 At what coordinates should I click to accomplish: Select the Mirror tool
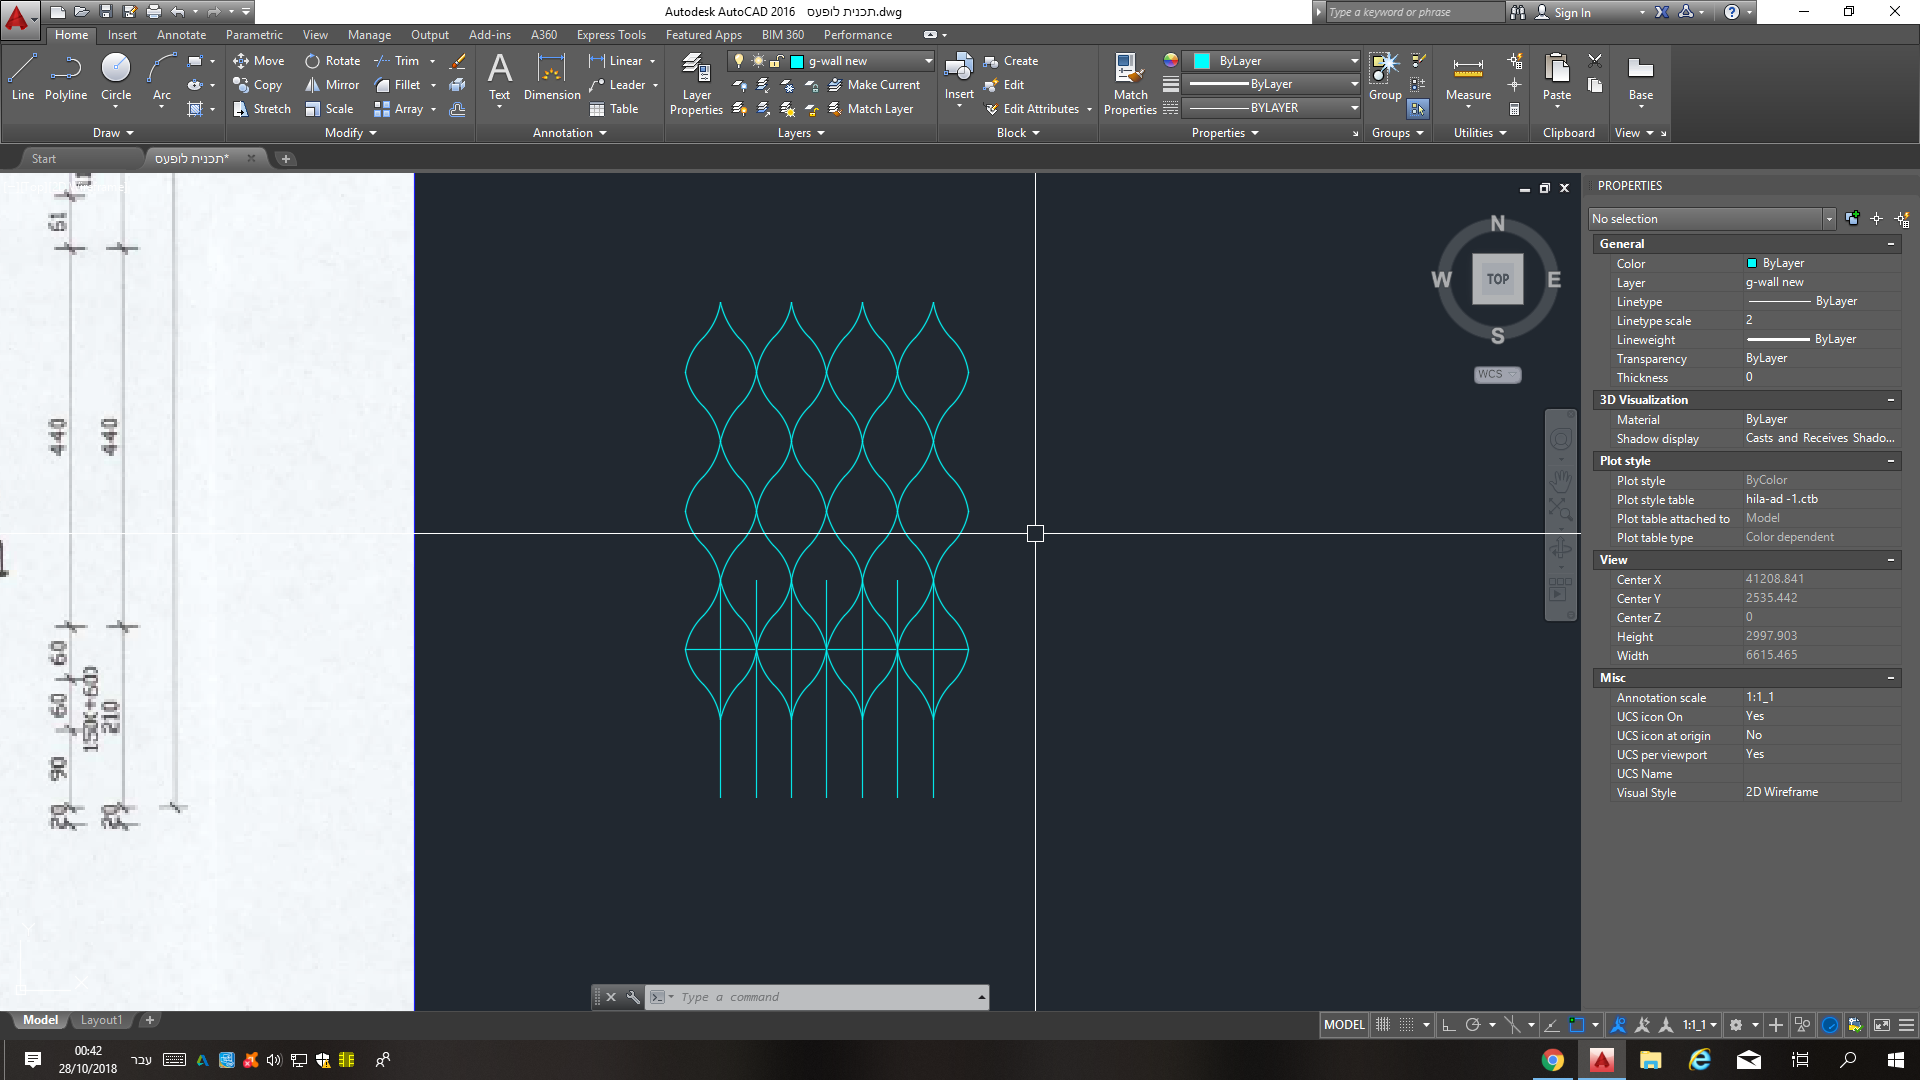click(x=332, y=85)
